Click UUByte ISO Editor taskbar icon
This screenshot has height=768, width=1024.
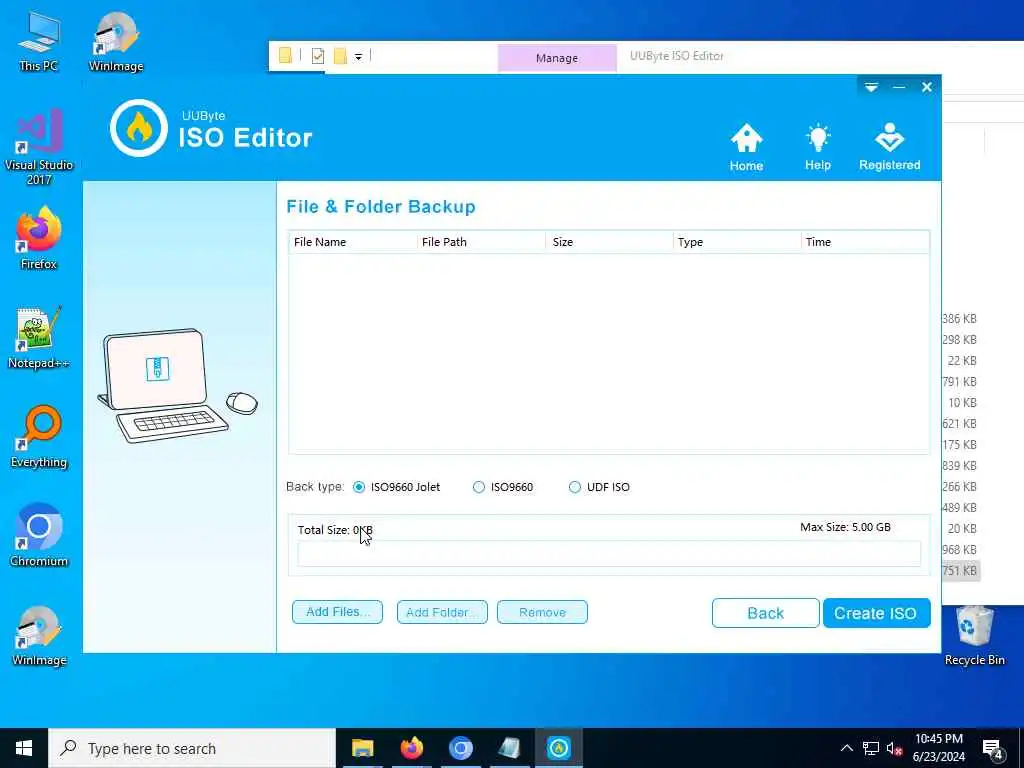tap(558, 748)
